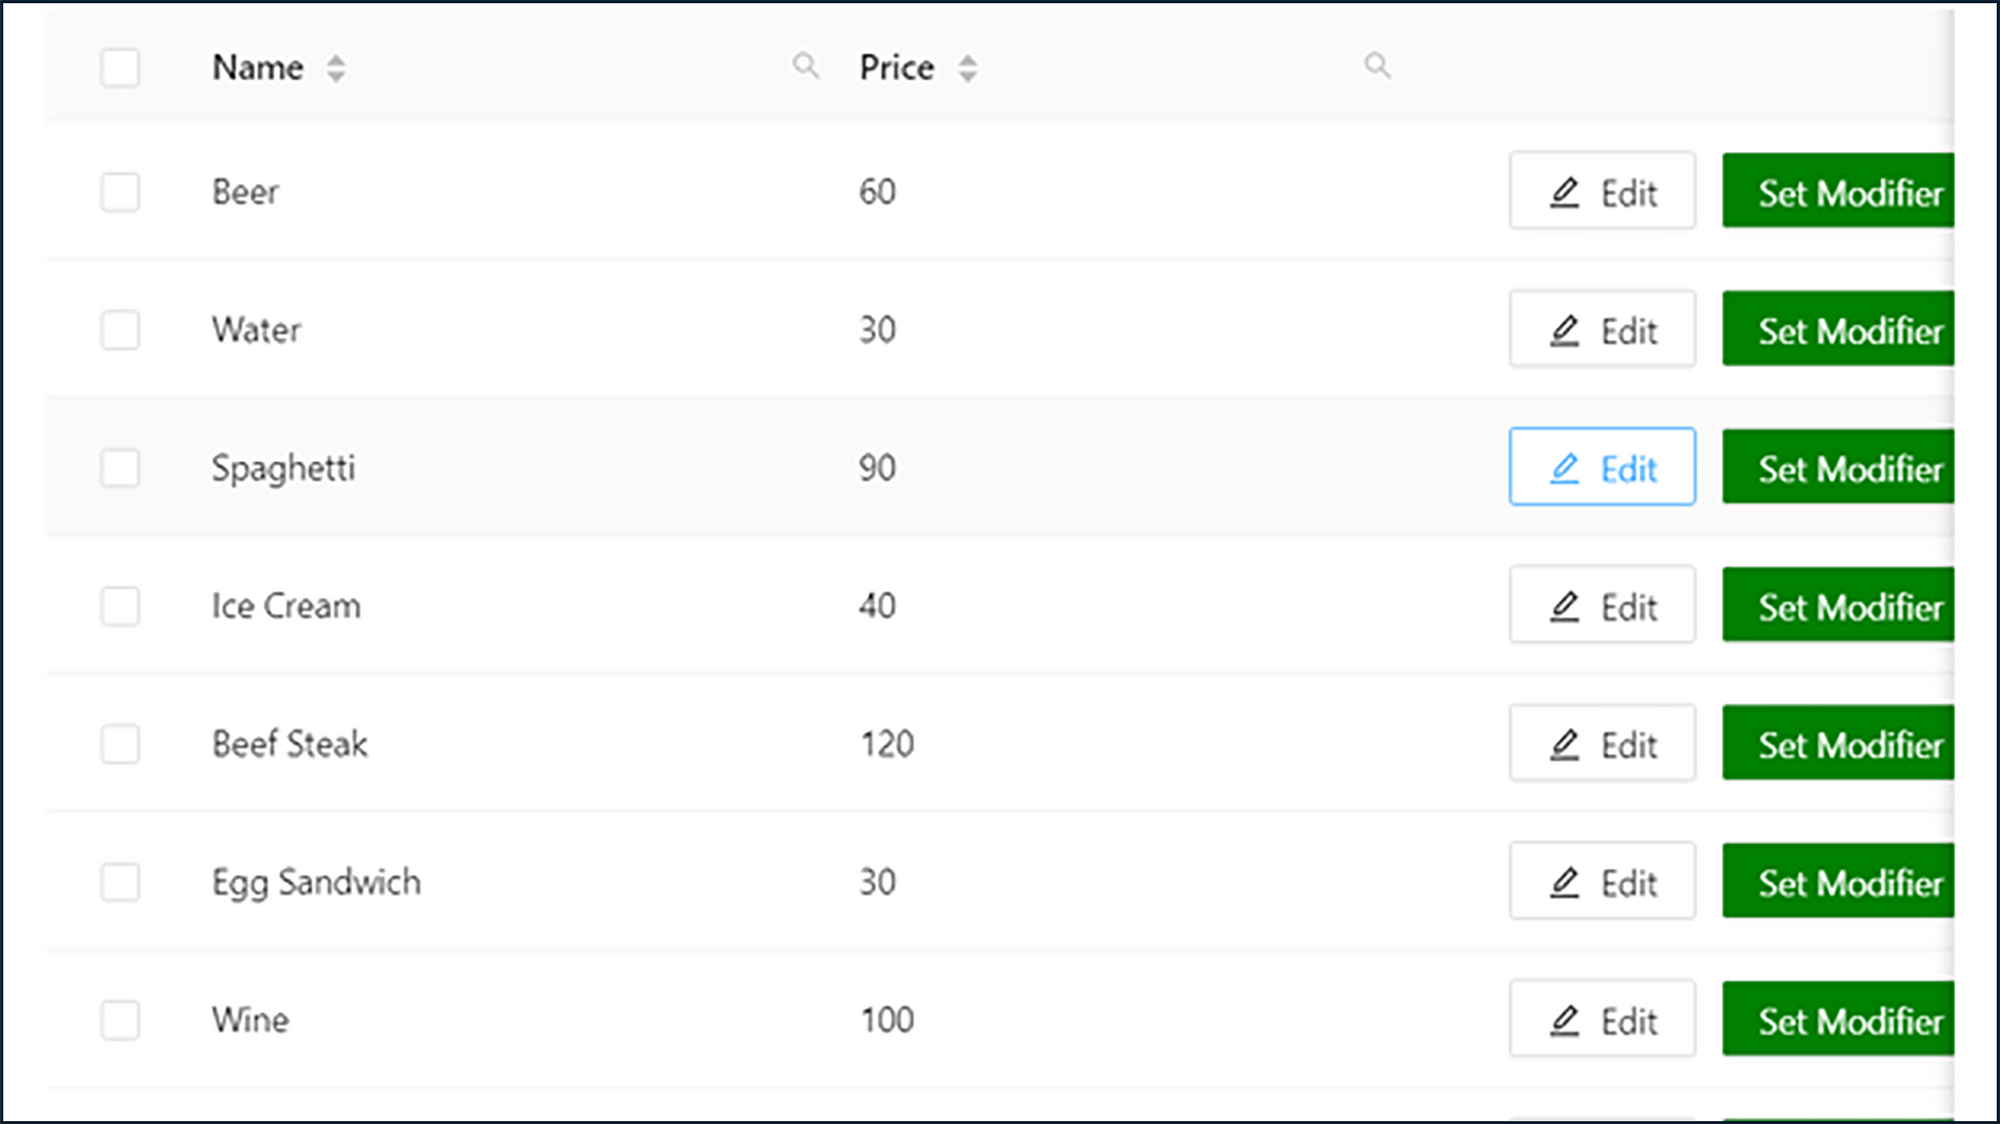Edit the Beer item
This screenshot has width=2000, height=1124.
tap(1602, 191)
